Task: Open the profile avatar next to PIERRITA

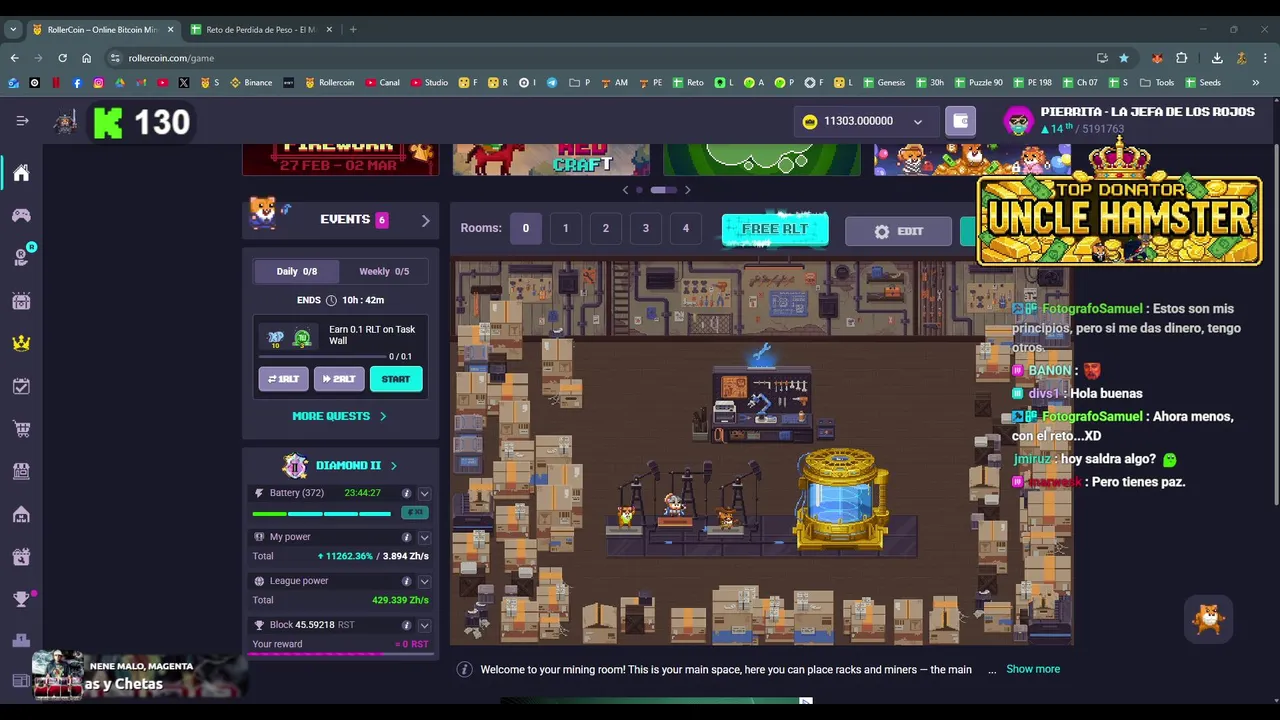Action: click(1018, 121)
